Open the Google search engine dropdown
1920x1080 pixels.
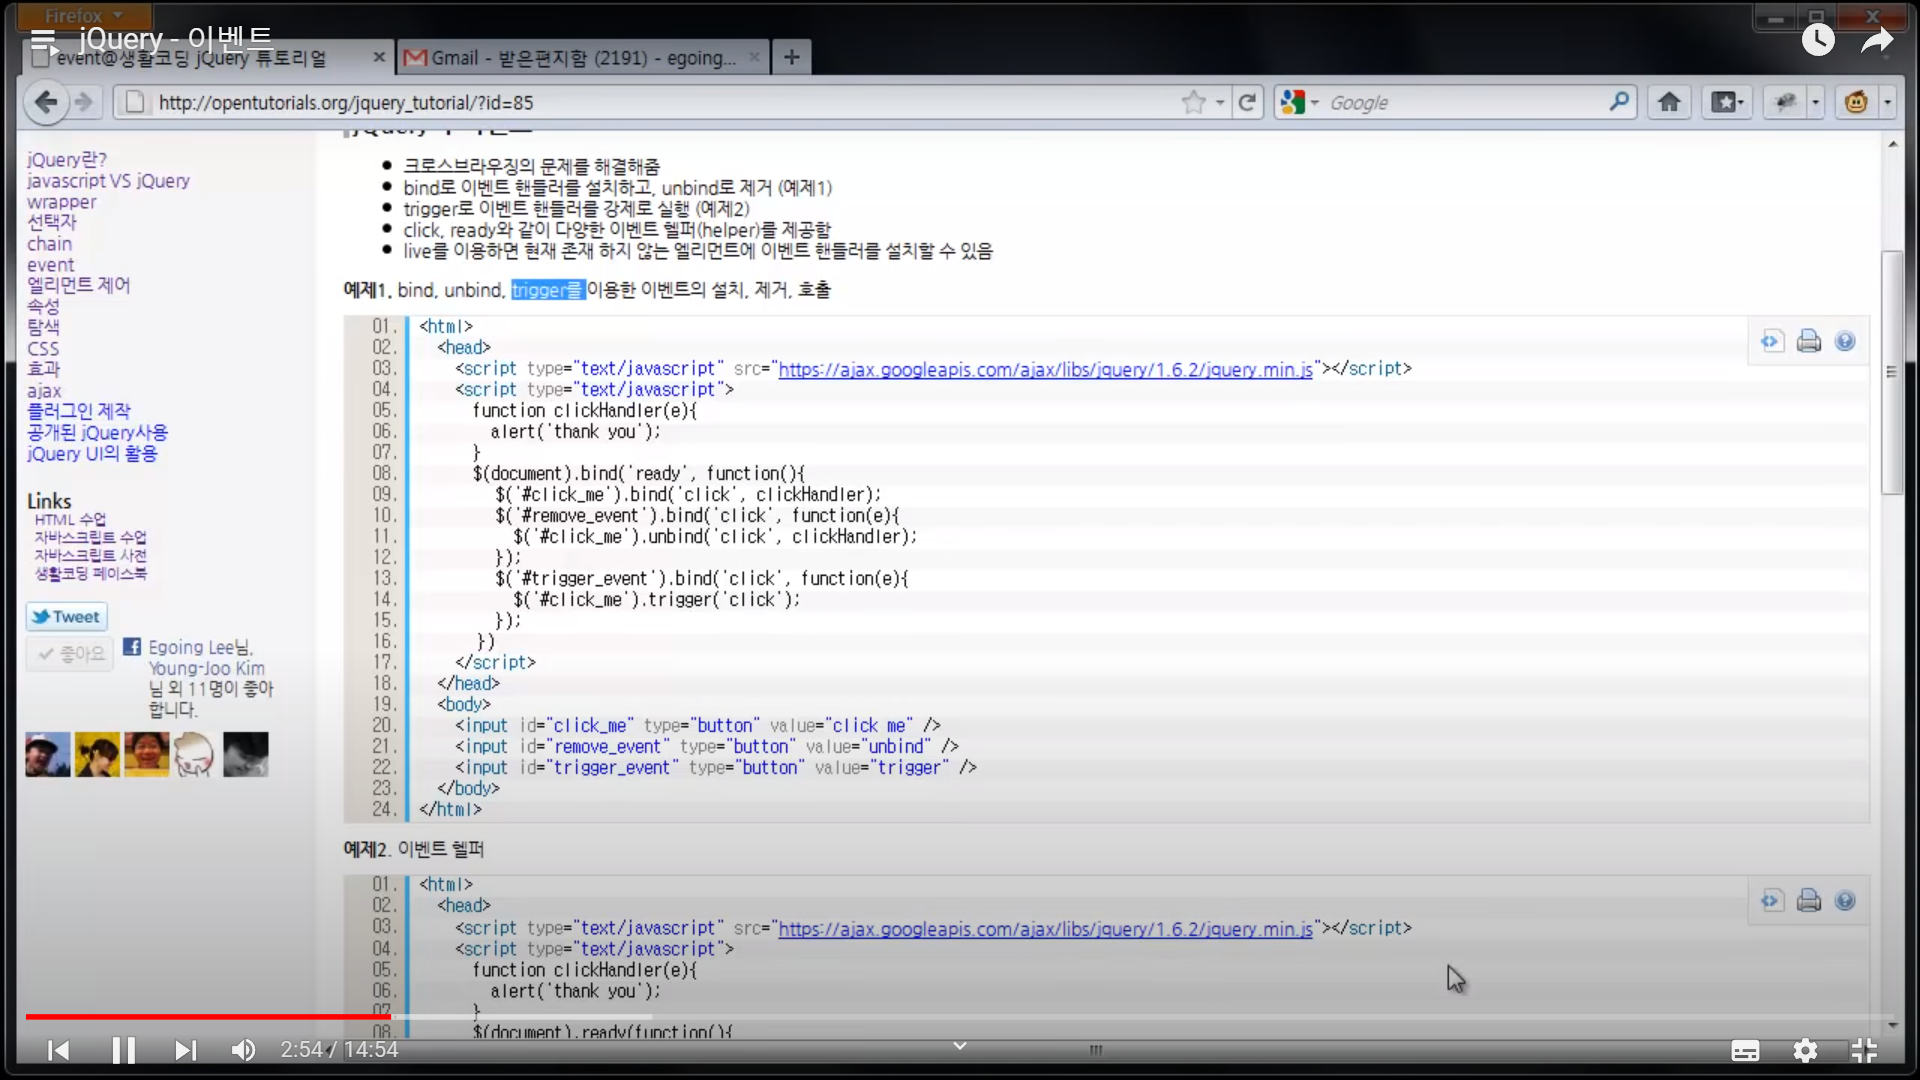click(x=1314, y=102)
